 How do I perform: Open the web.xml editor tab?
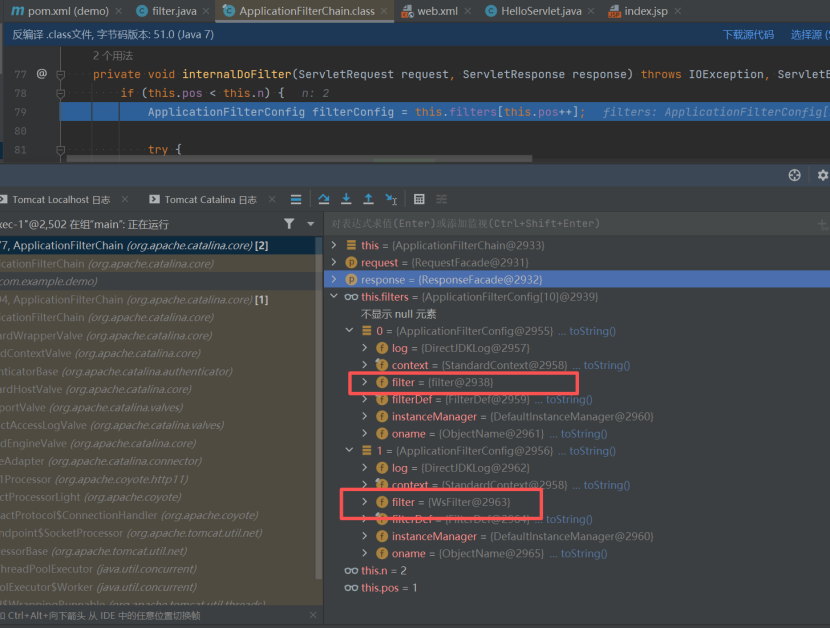430,11
